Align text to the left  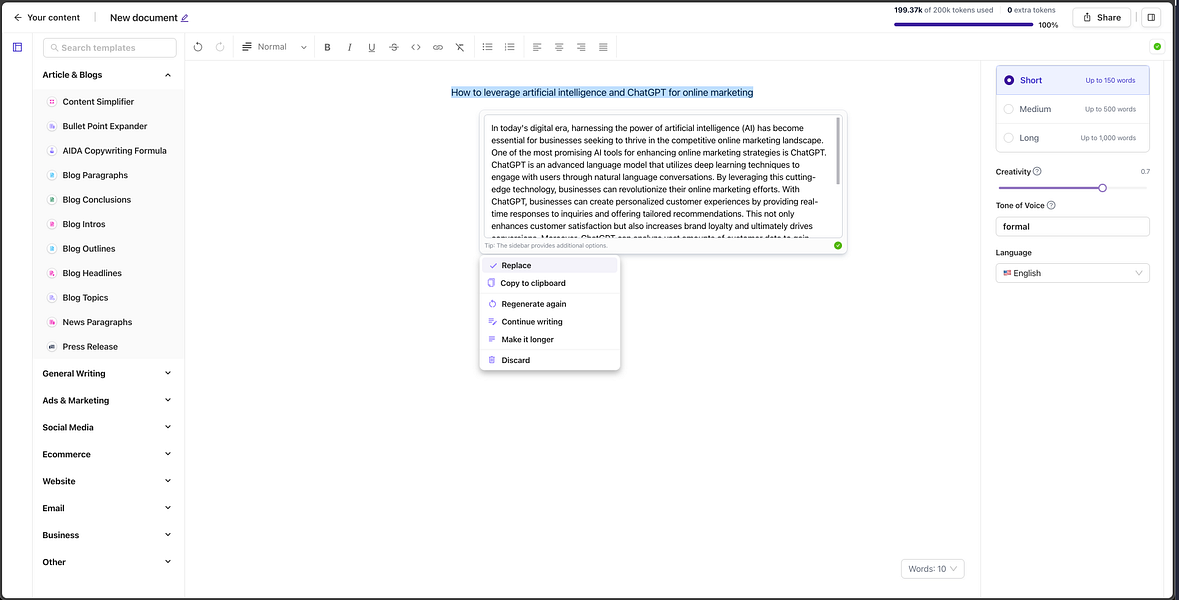537,47
